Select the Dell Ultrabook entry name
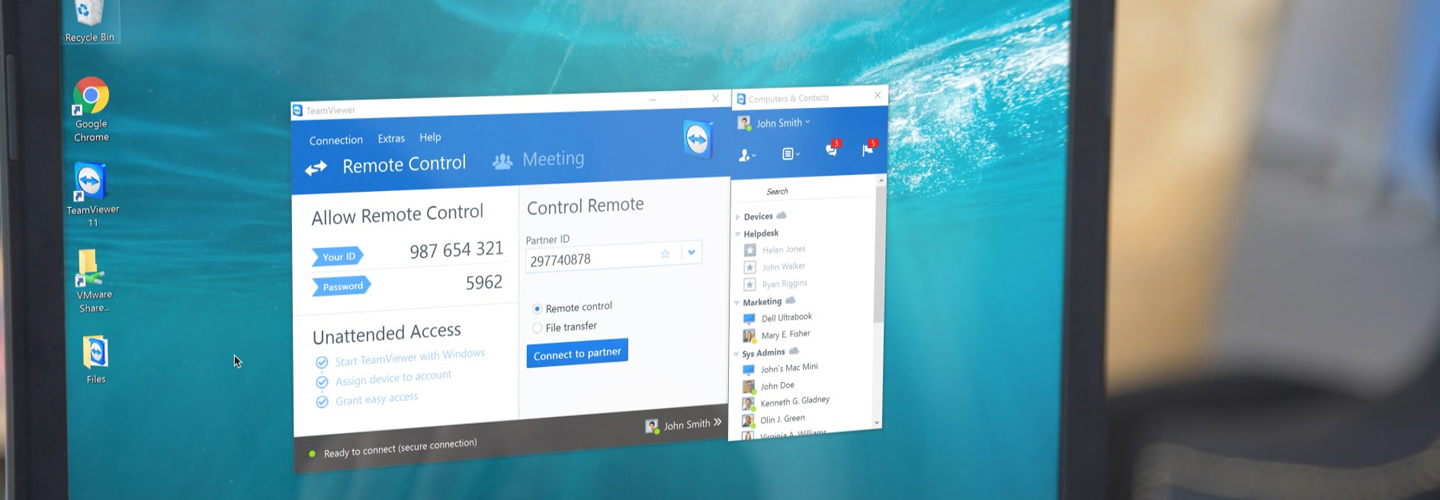This screenshot has width=1440, height=500. [x=787, y=318]
